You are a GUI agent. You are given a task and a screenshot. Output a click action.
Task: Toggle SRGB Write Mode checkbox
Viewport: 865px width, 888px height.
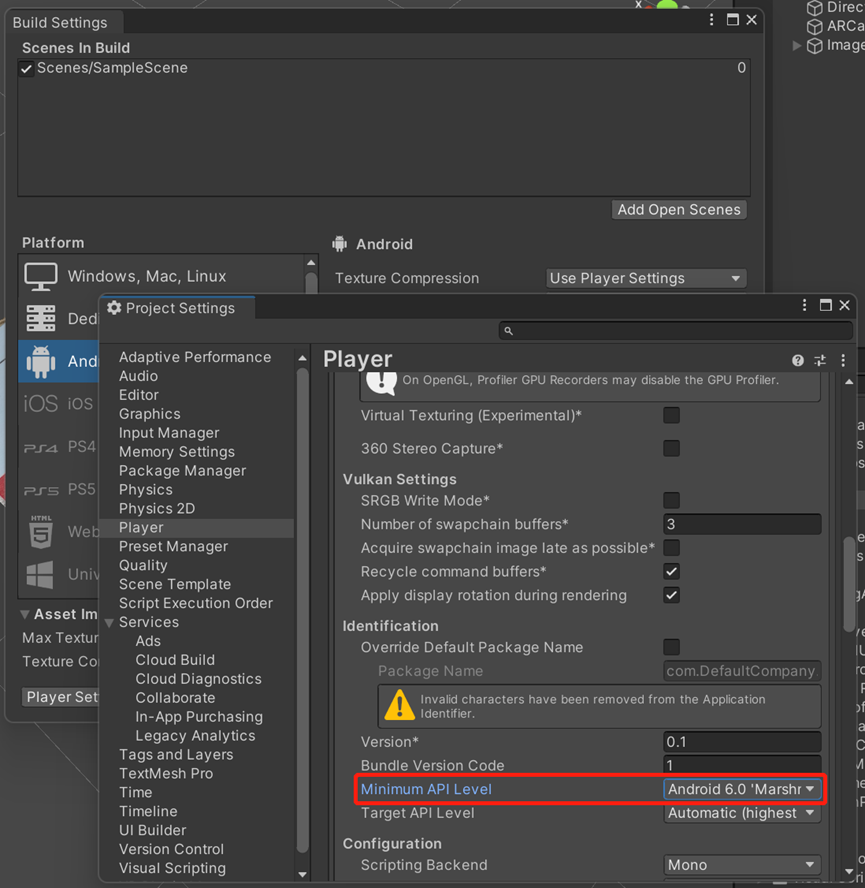[671, 500]
